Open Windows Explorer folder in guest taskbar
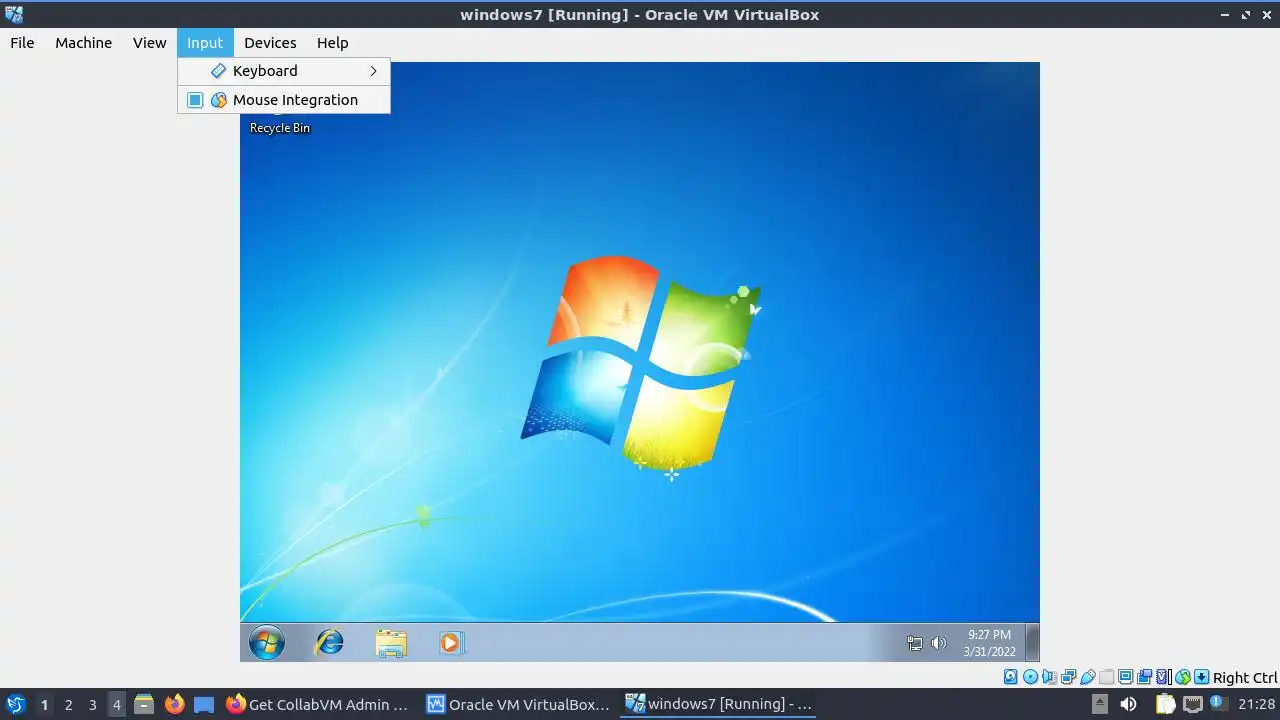This screenshot has height=720, width=1280. click(x=391, y=643)
